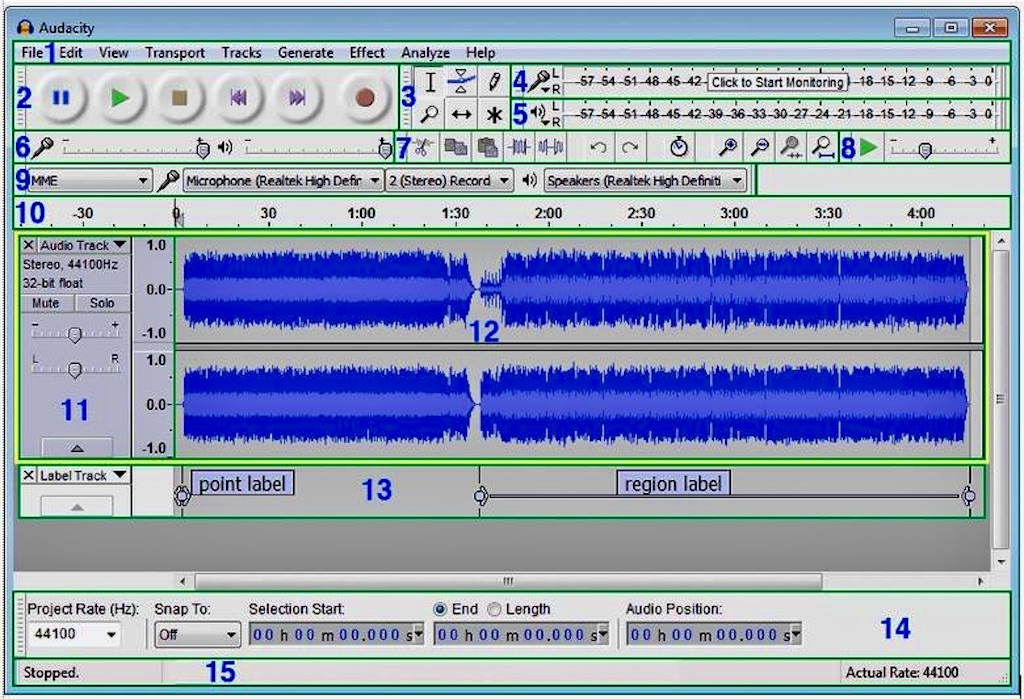Open the Help menu
1024x699 pixels.
point(480,52)
